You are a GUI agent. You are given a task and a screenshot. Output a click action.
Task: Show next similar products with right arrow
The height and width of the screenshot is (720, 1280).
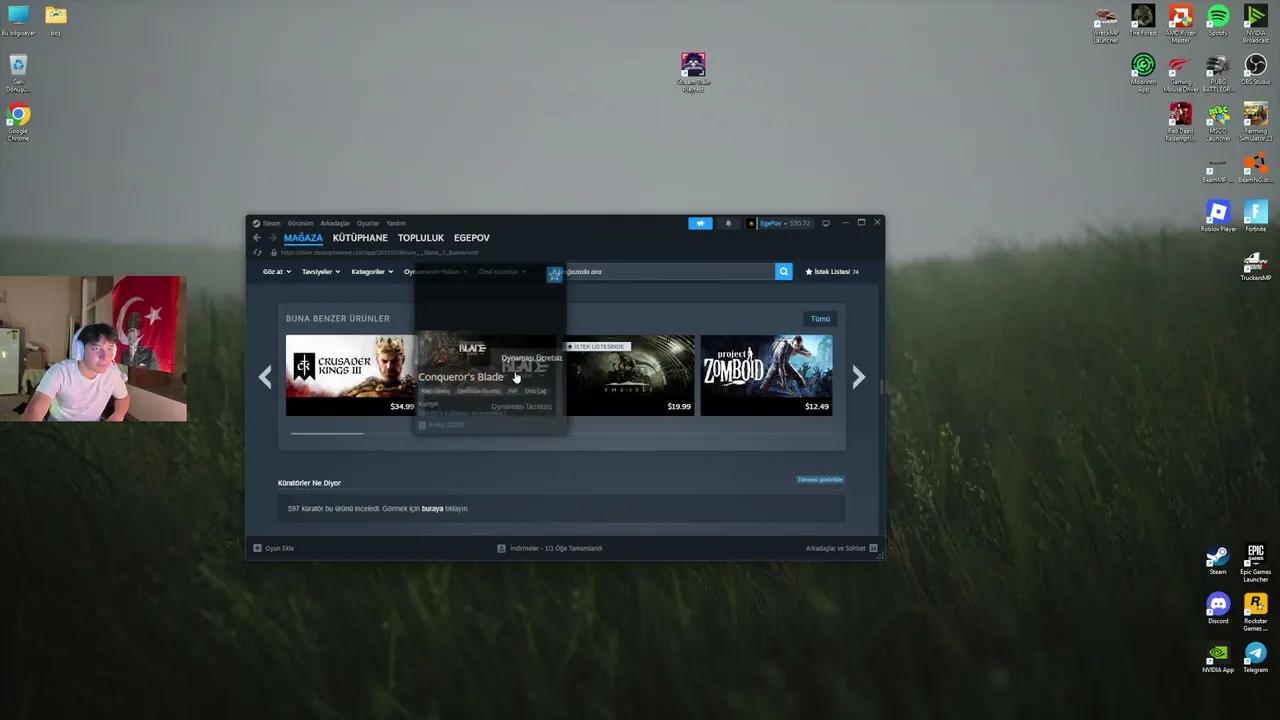[858, 376]
